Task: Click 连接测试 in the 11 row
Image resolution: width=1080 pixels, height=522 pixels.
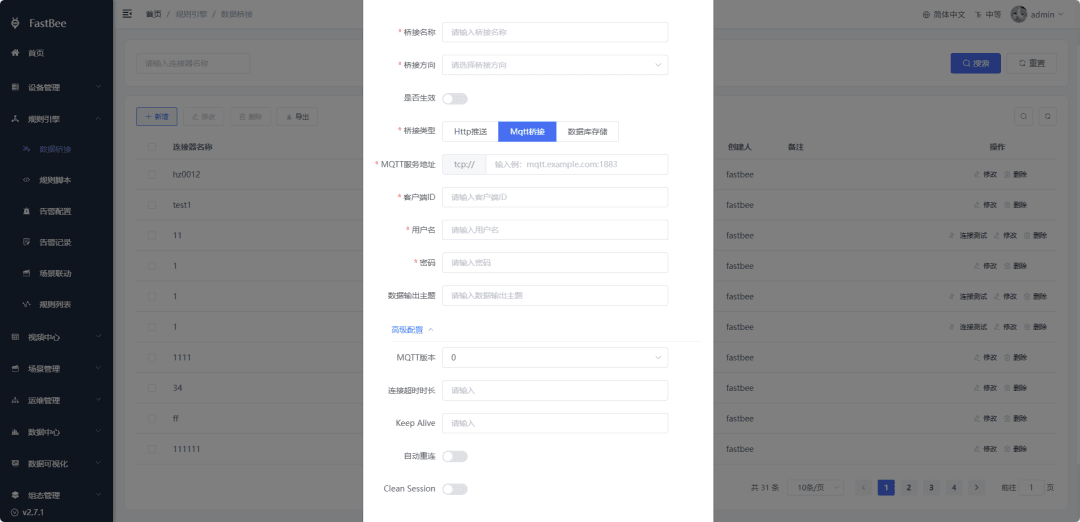Action: [968, 236]
